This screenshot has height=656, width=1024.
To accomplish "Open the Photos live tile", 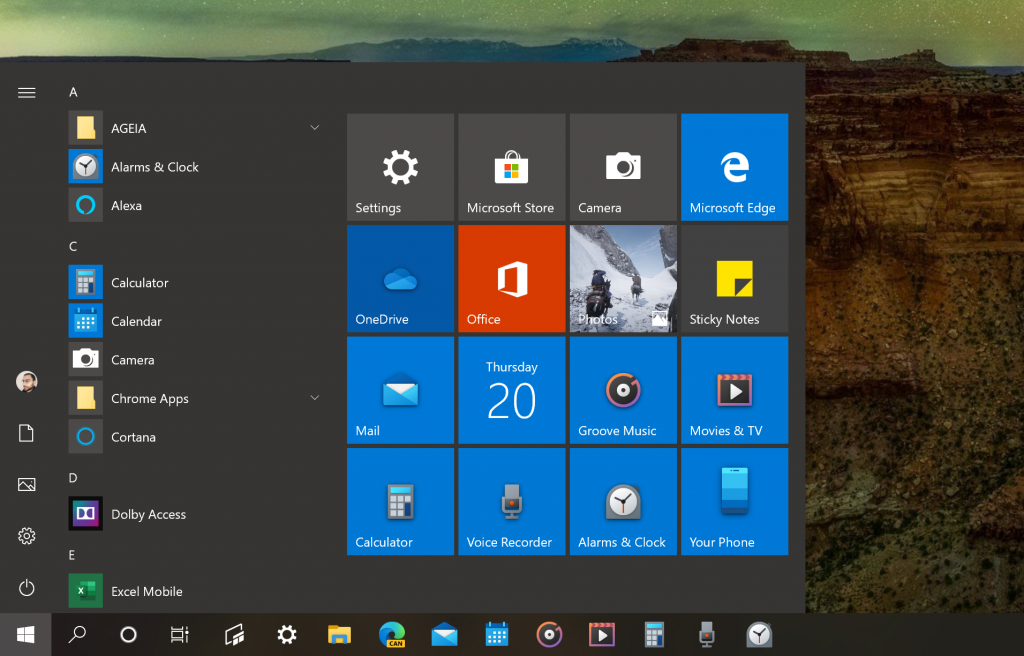I will click(x=623, y=278).
